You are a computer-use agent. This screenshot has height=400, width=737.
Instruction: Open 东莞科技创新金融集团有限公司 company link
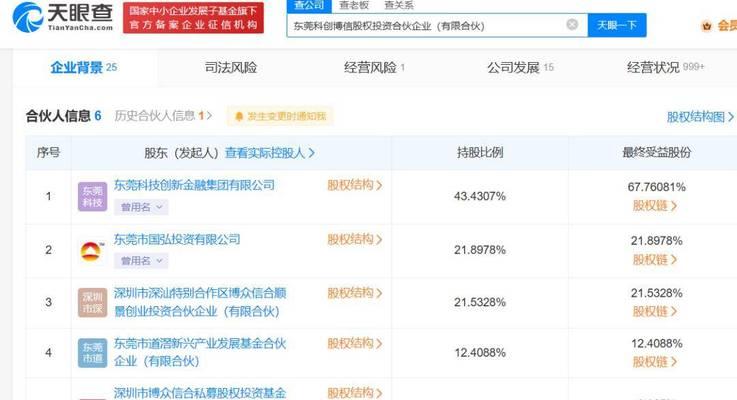pos(194,185)
